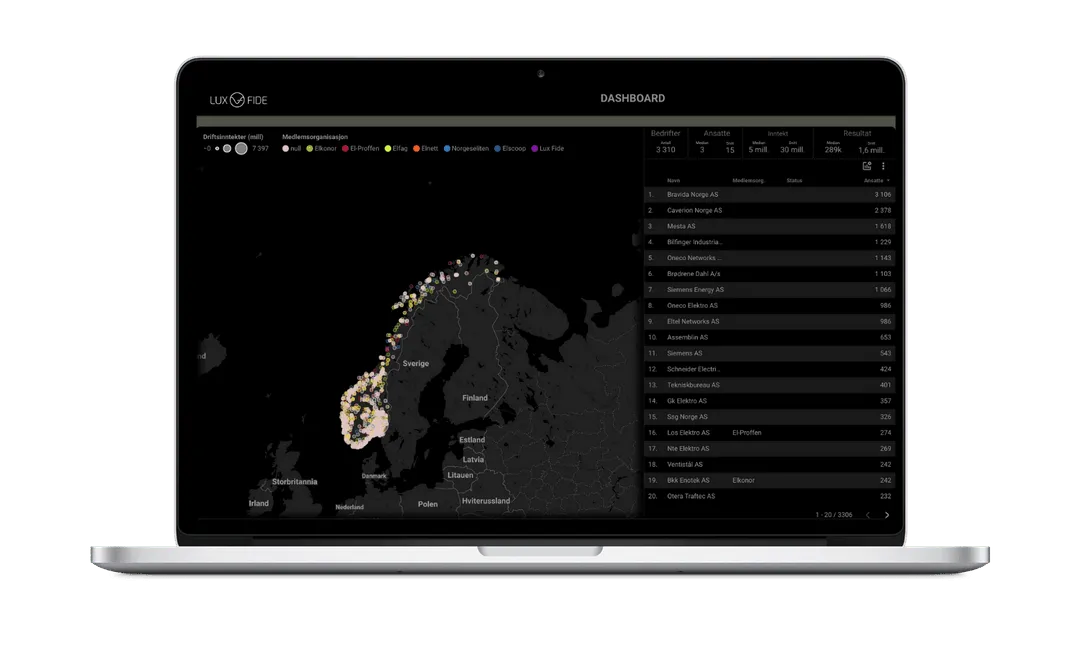The height and width of the screenshot is (665, 1080).
Task: Click the Inntekt scorecard value 30 mill.
Action: pos(791,150)
